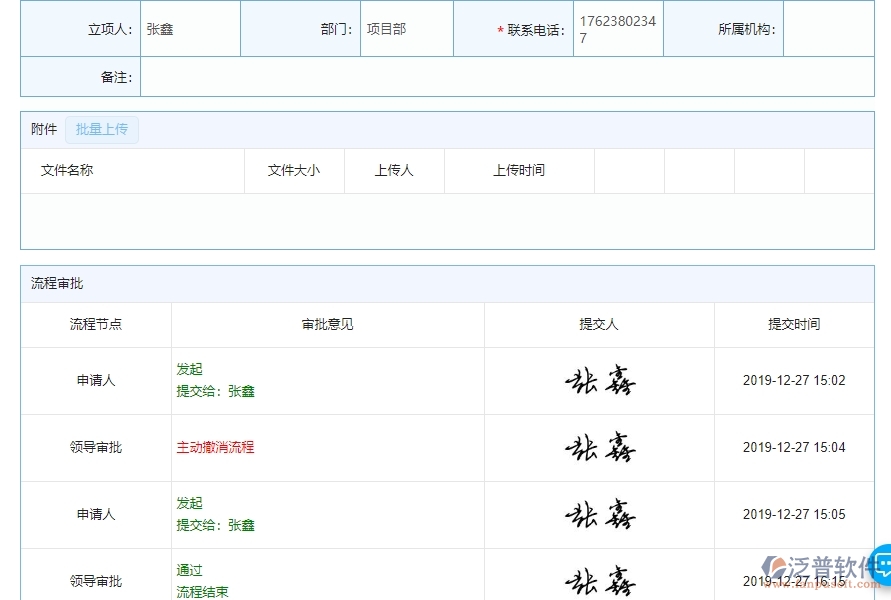Click the 提交时间 column header
The image size is (891, 600).
pos(793,324)
